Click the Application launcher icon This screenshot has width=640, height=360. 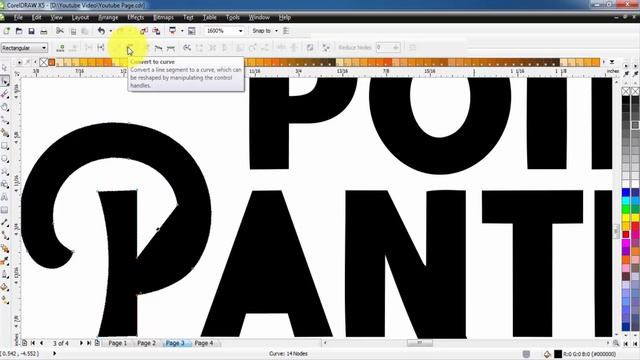[173, 31]
